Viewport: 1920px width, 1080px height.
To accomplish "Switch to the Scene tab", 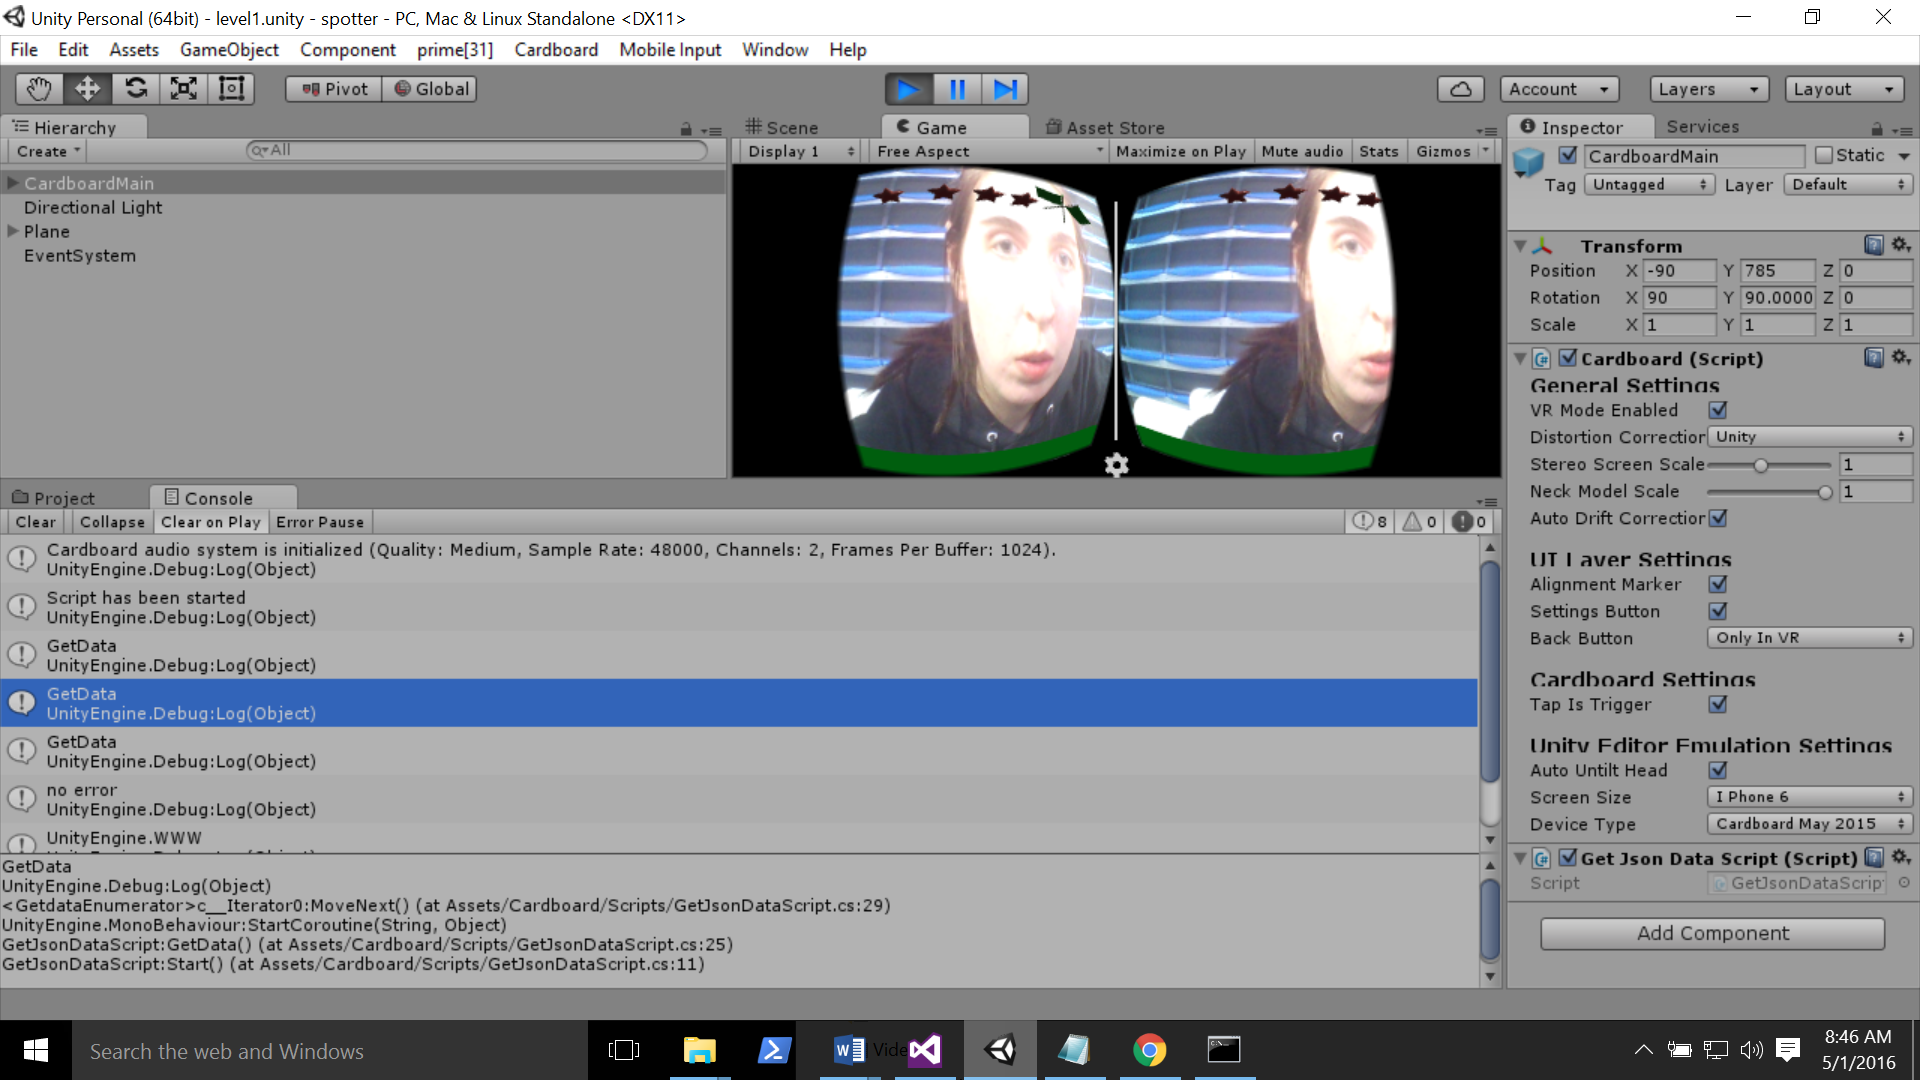I will 782,127.
